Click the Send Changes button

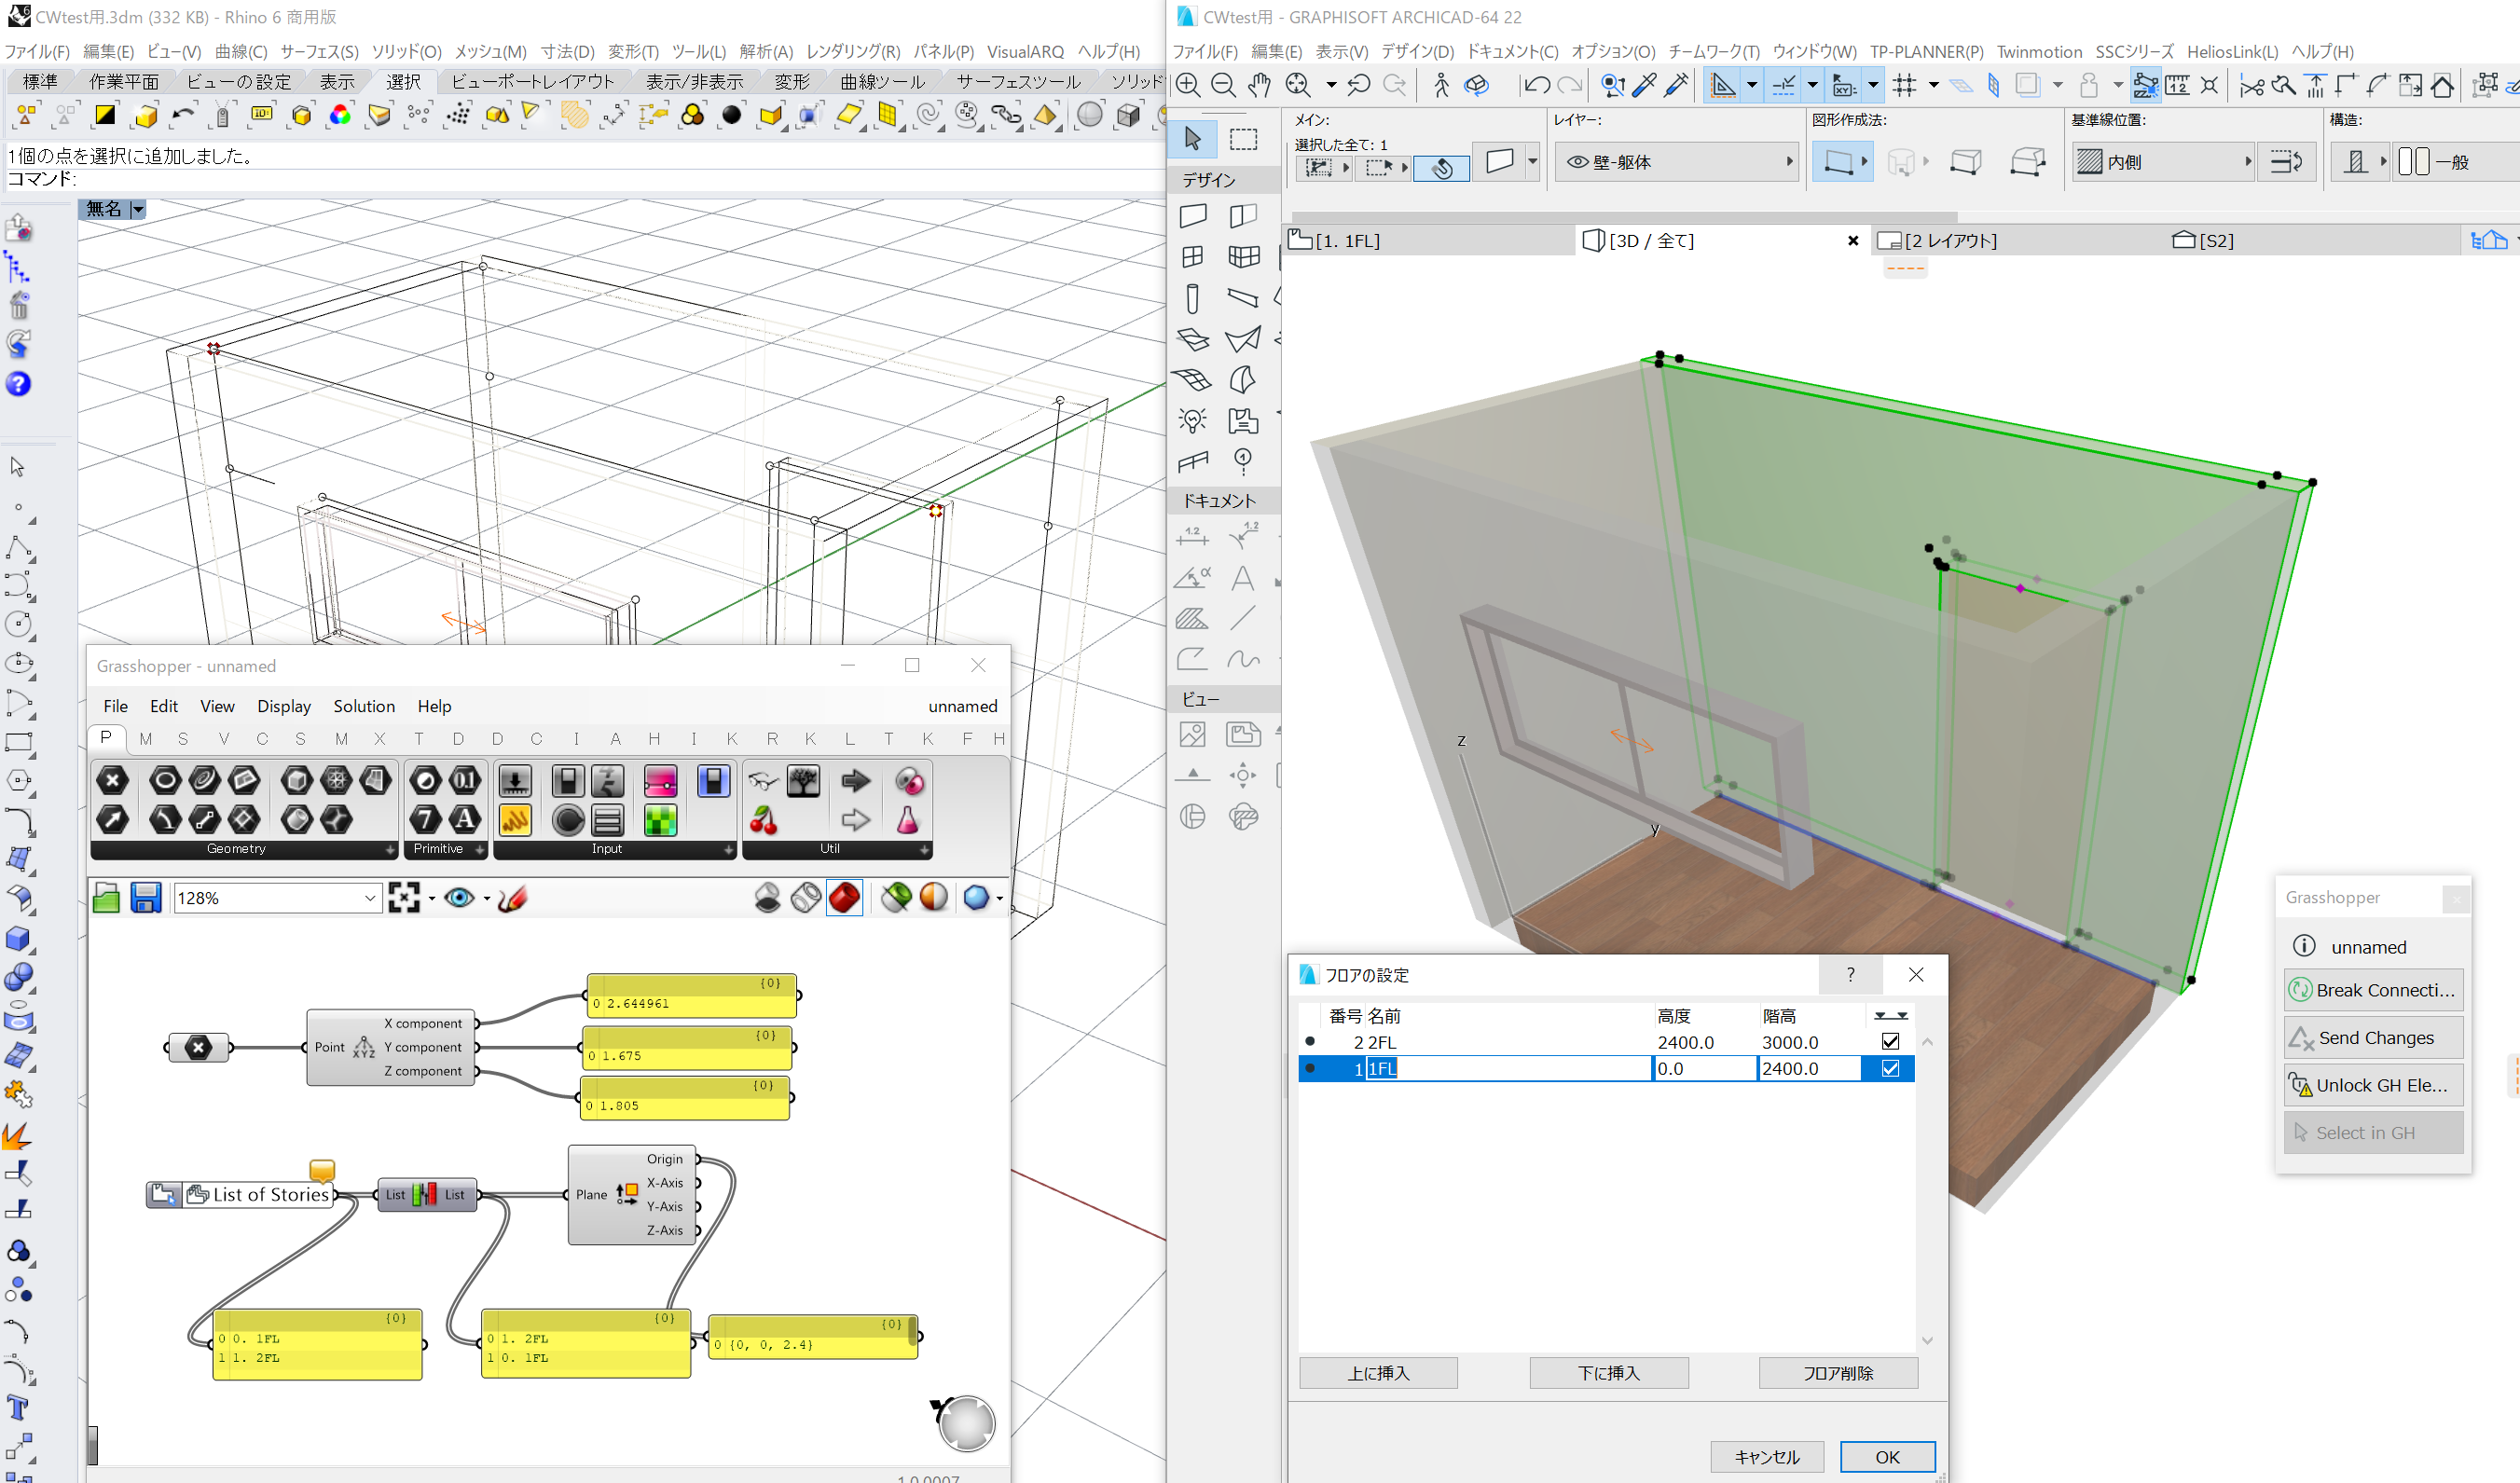tap(2374, 1038)
